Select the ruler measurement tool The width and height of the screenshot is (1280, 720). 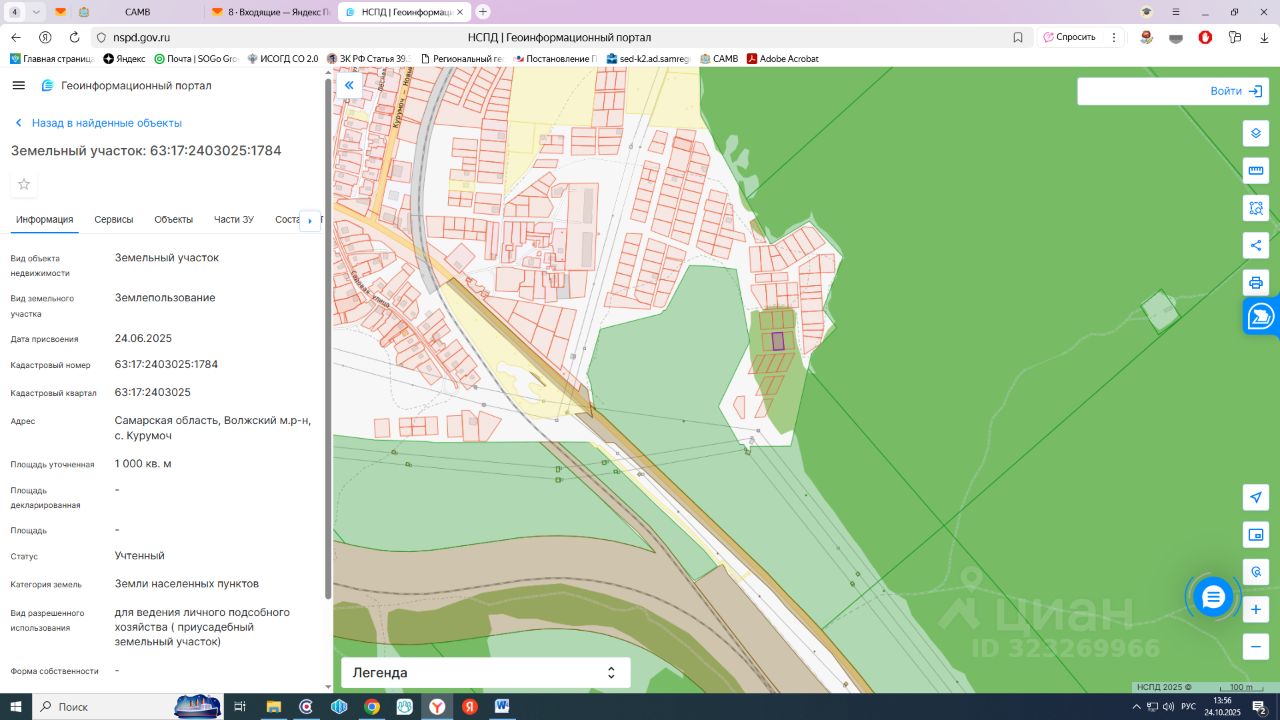[x=1255, y=171]
